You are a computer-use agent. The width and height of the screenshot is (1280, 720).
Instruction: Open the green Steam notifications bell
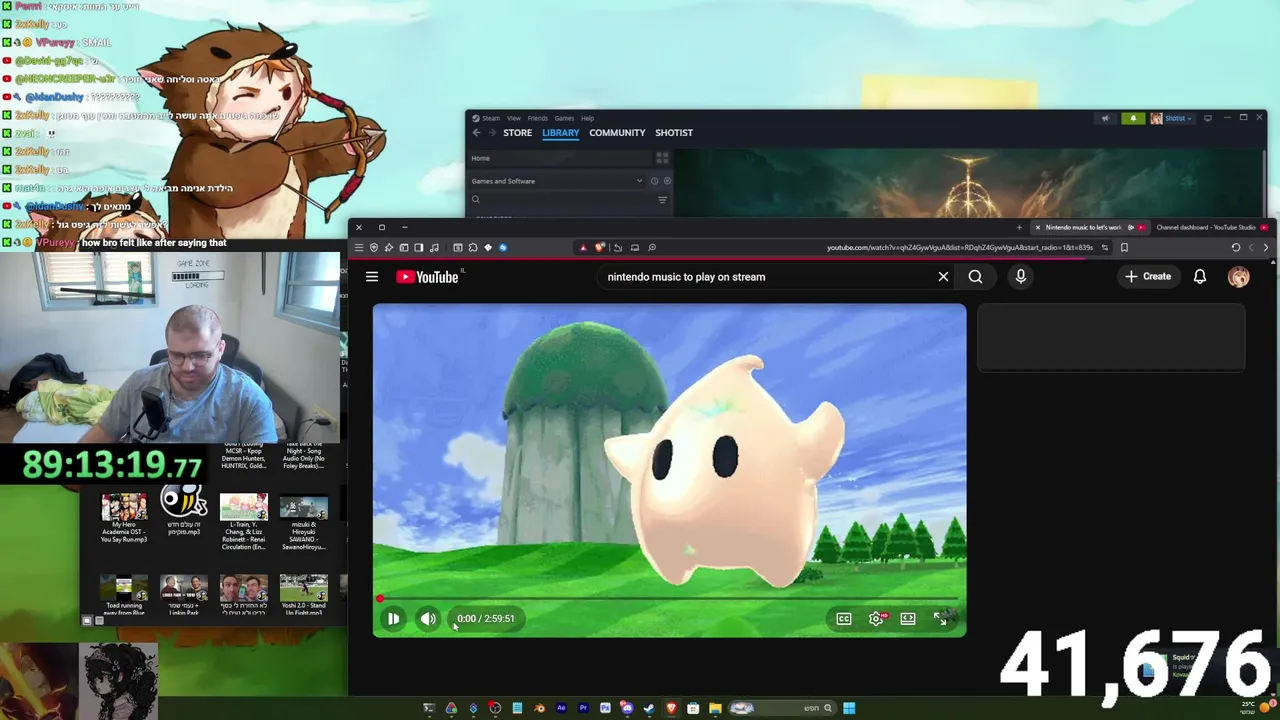click(1133, 118)
